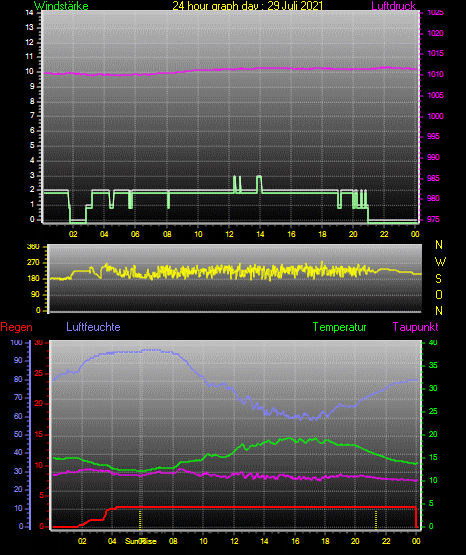Click the Taupunkt legend label
This screenshot has height=555, width=466.
click(415, 327)
